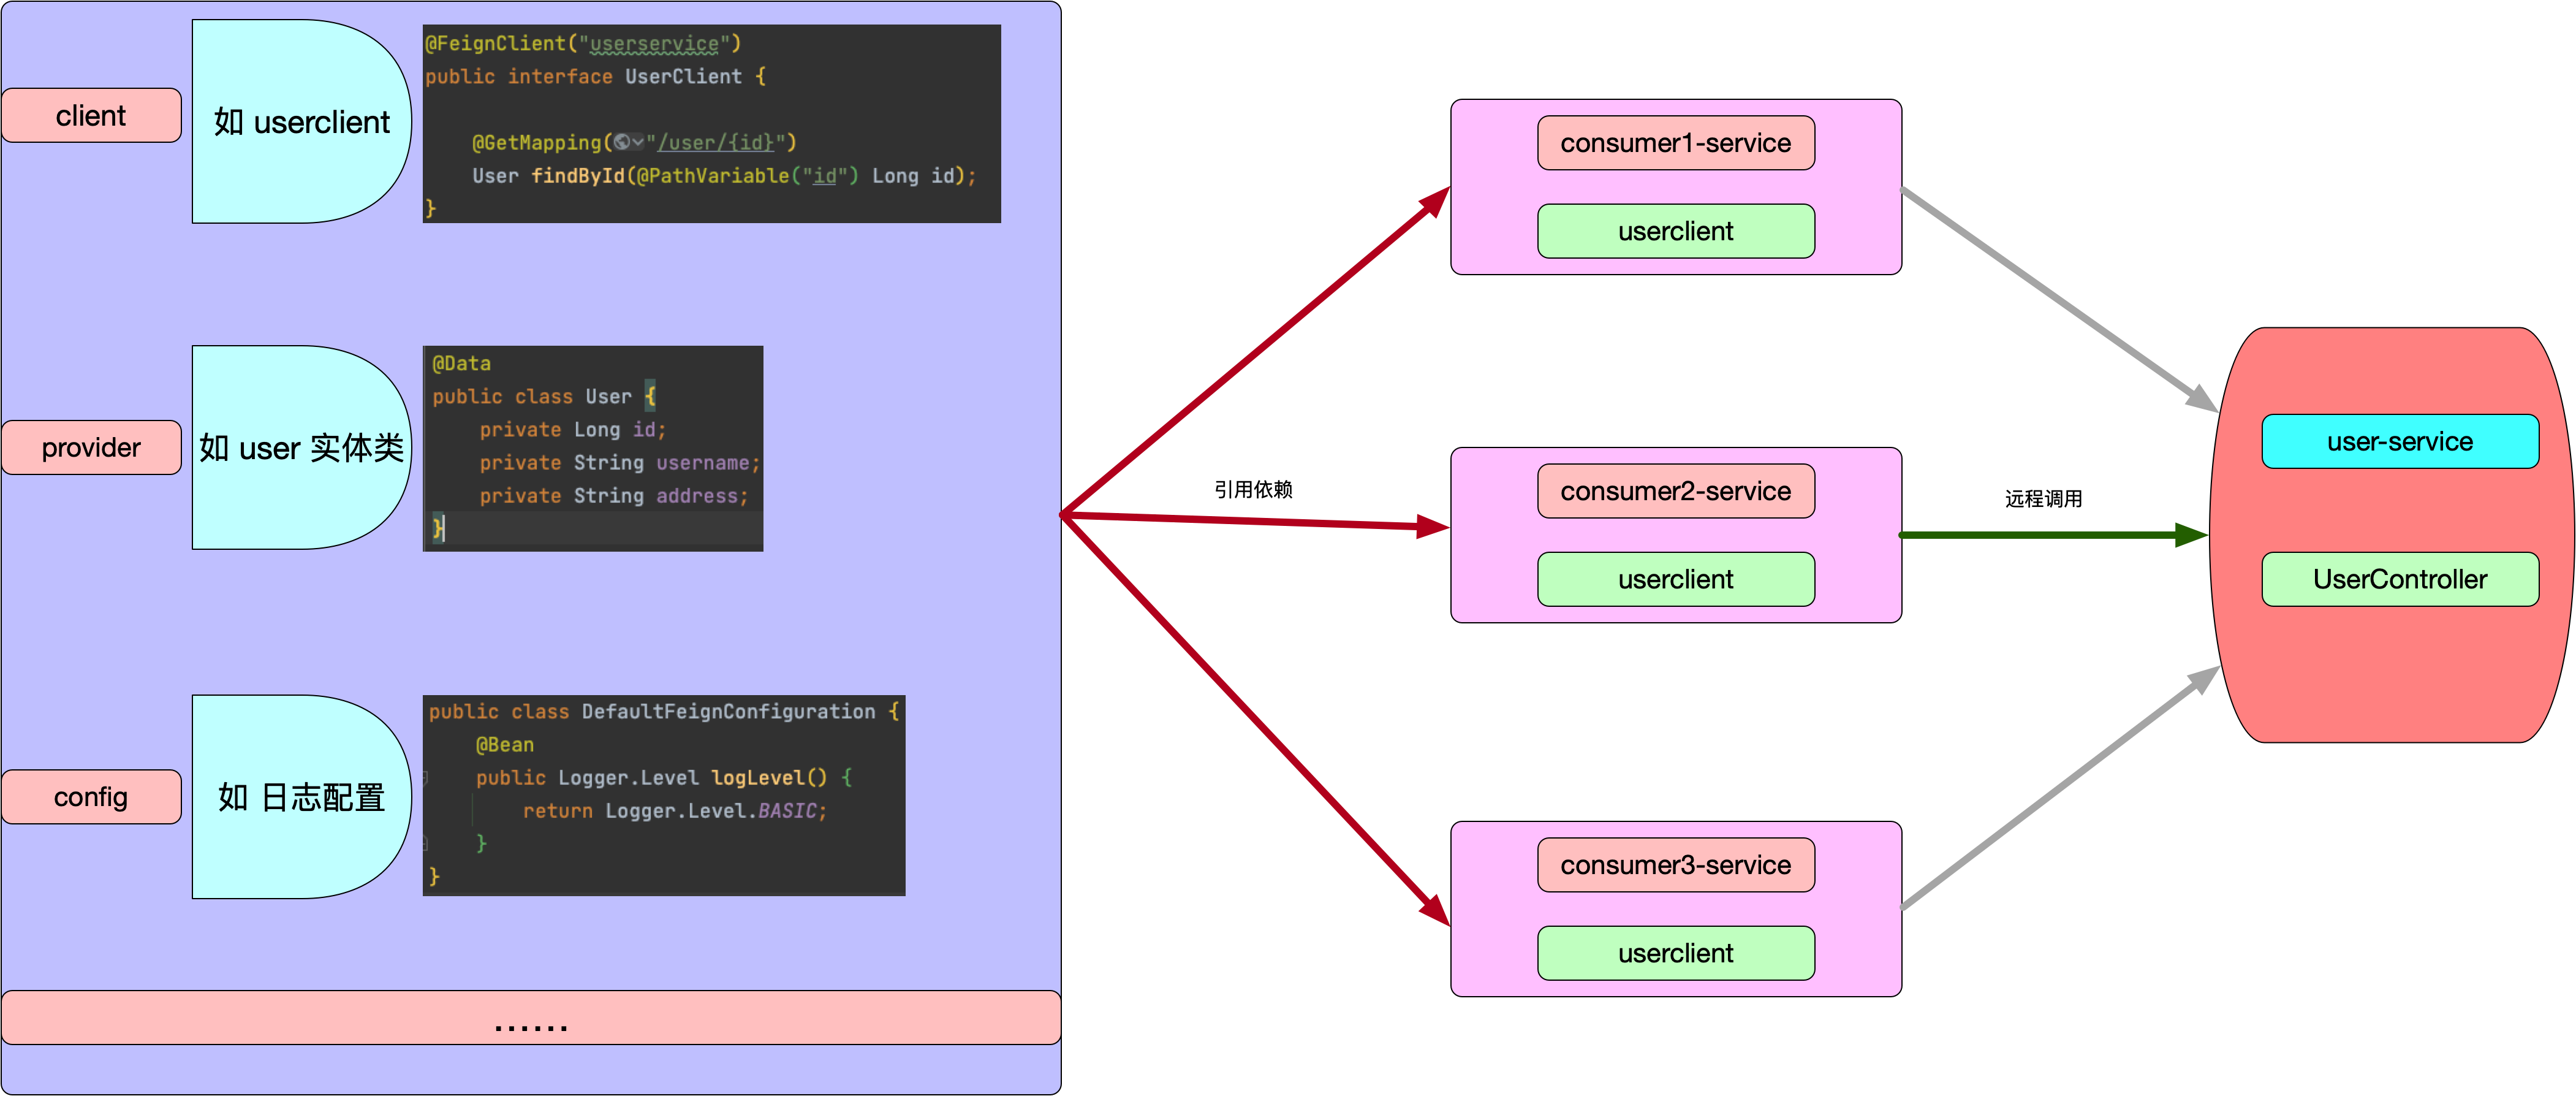Click the "return Logger.Level.BASIC;" code line
2576x1096 pixels.
click(x=675, y=810)
